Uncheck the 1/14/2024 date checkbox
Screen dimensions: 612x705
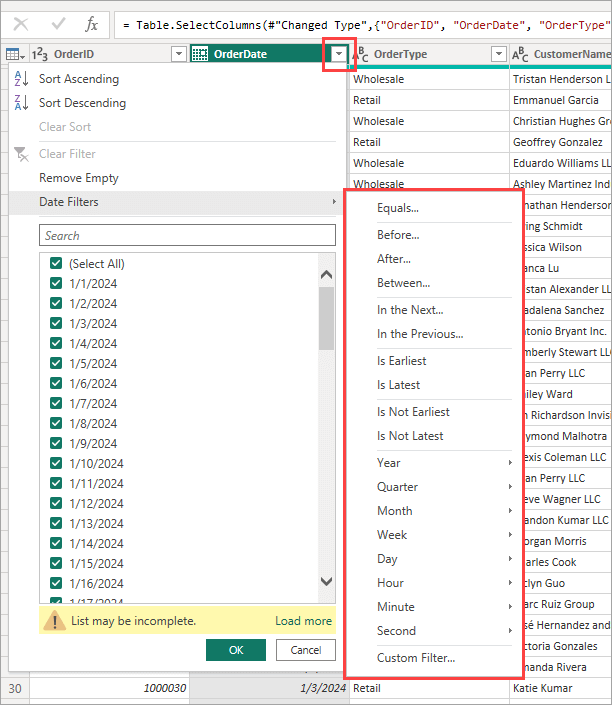click(x=56, y=543)
